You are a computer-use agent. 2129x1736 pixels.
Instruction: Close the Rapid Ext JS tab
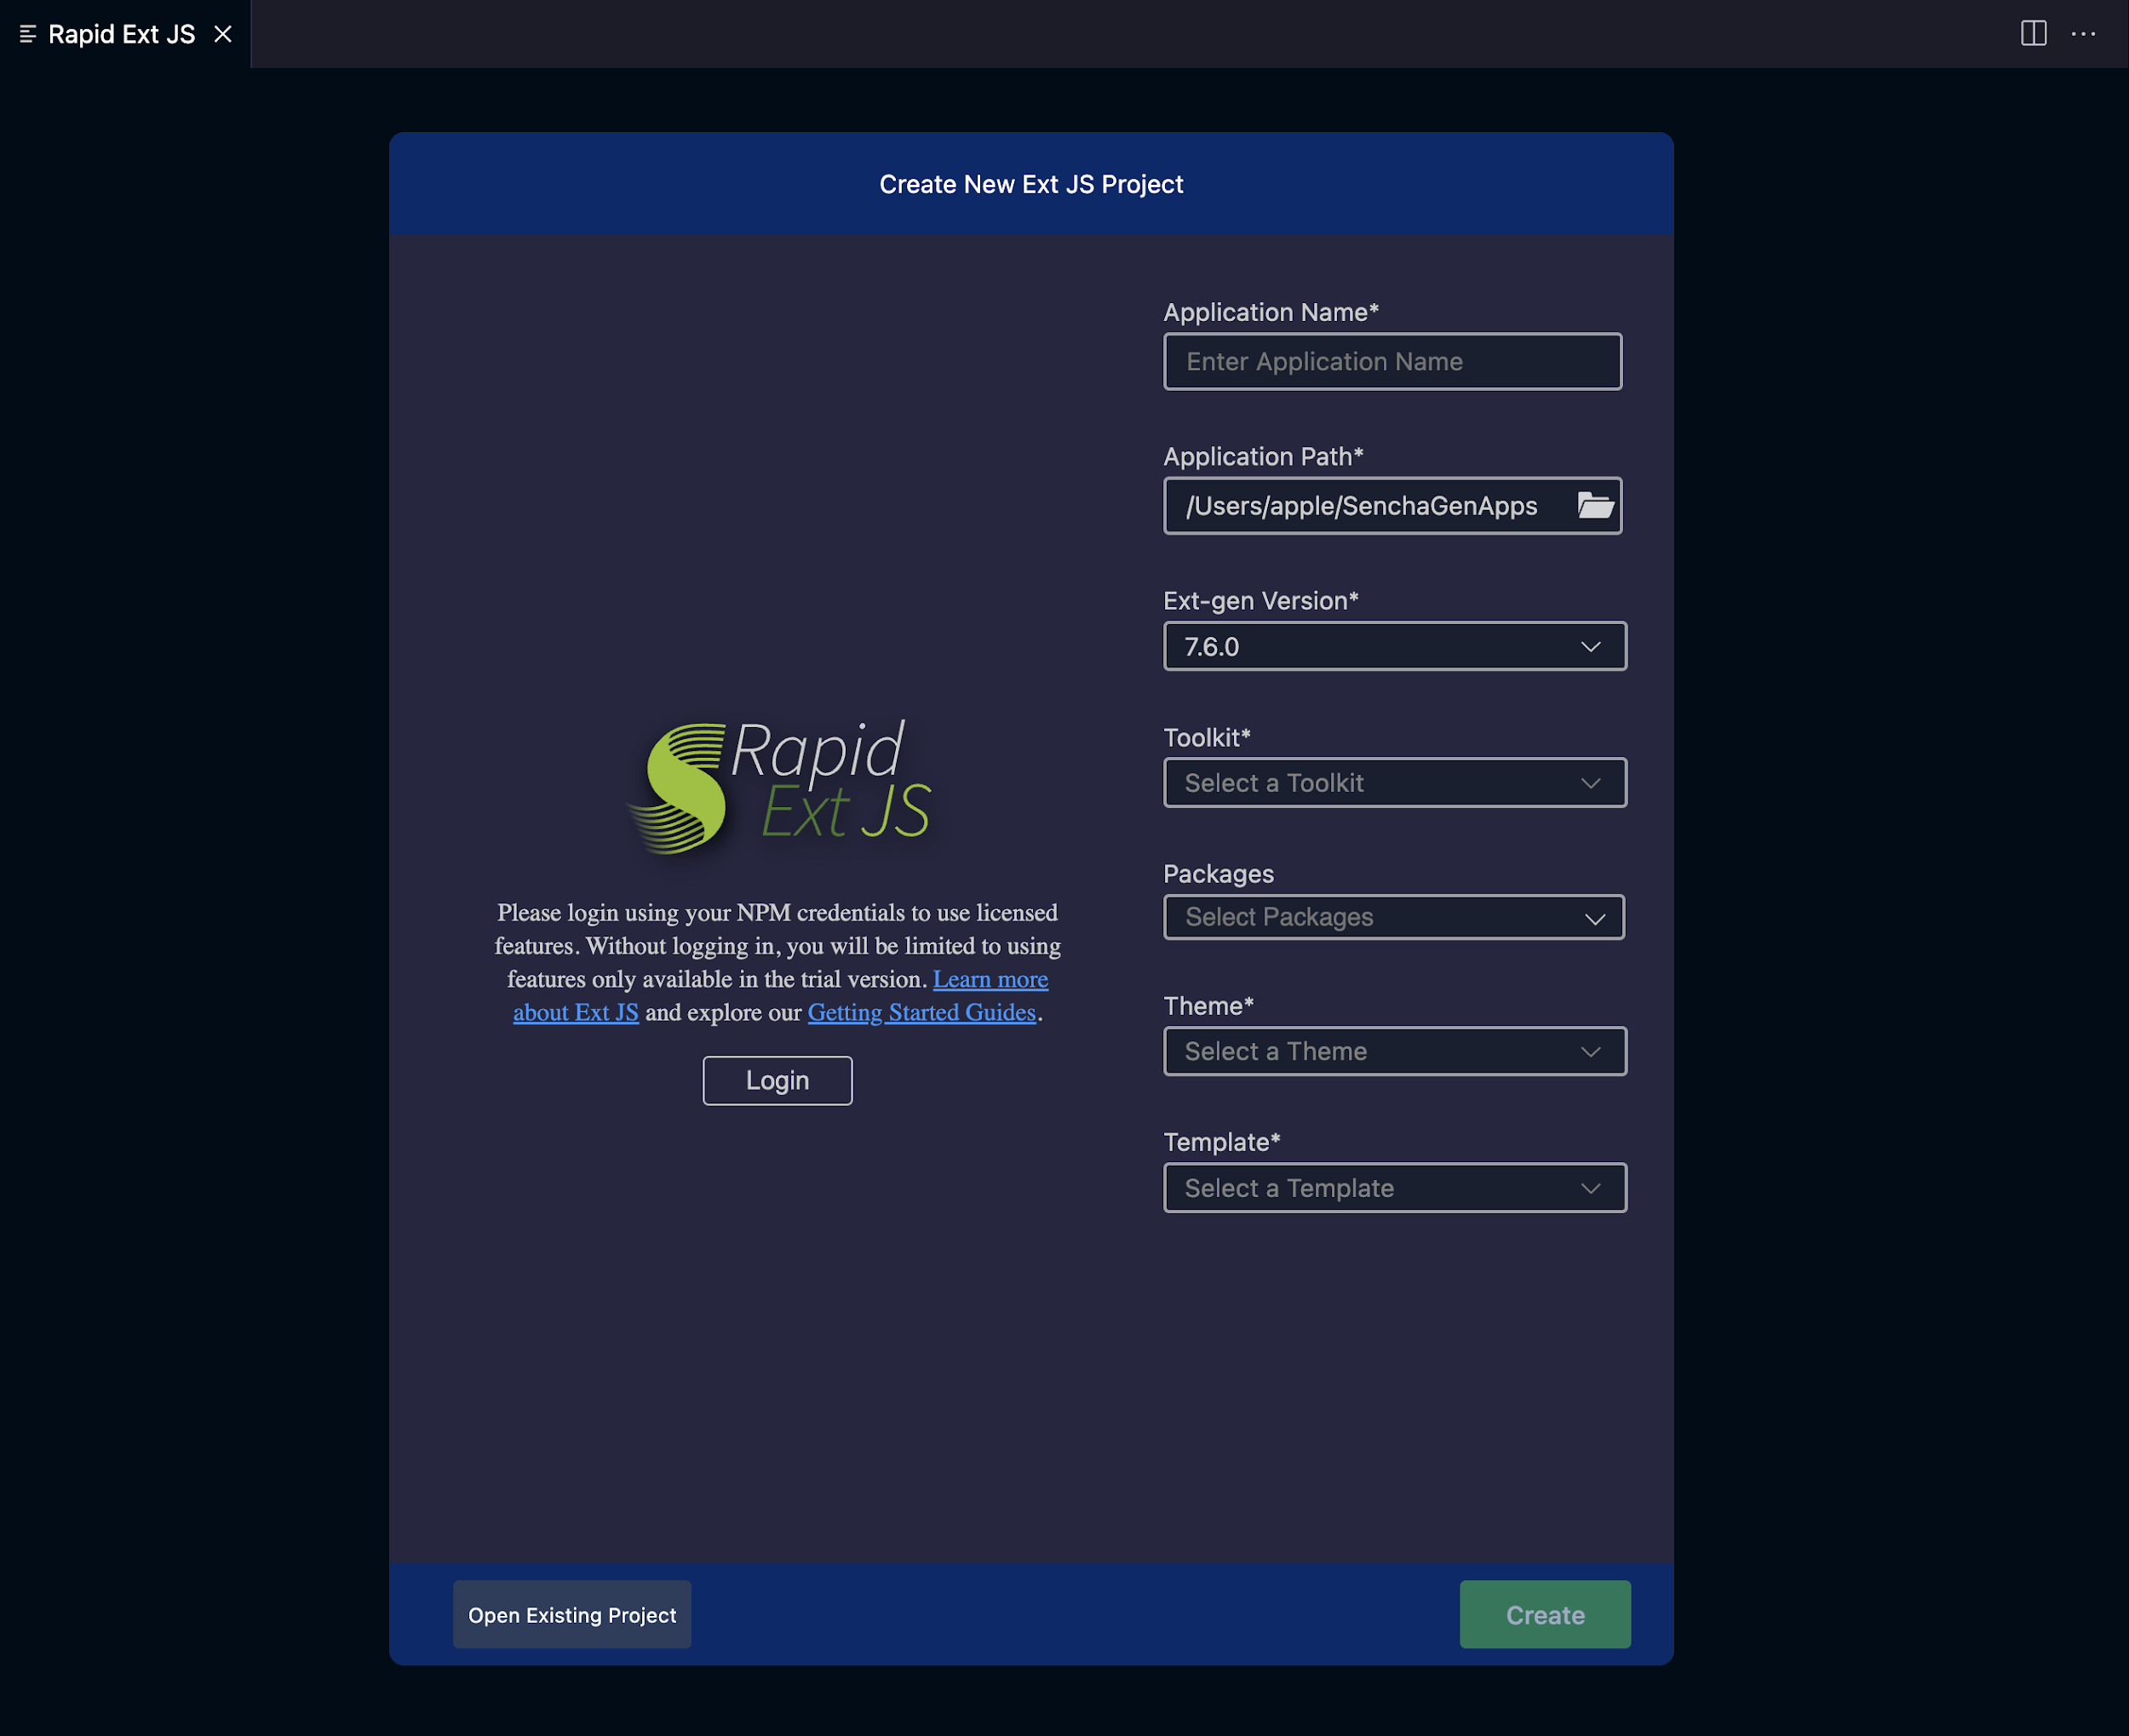click(223, 34)
